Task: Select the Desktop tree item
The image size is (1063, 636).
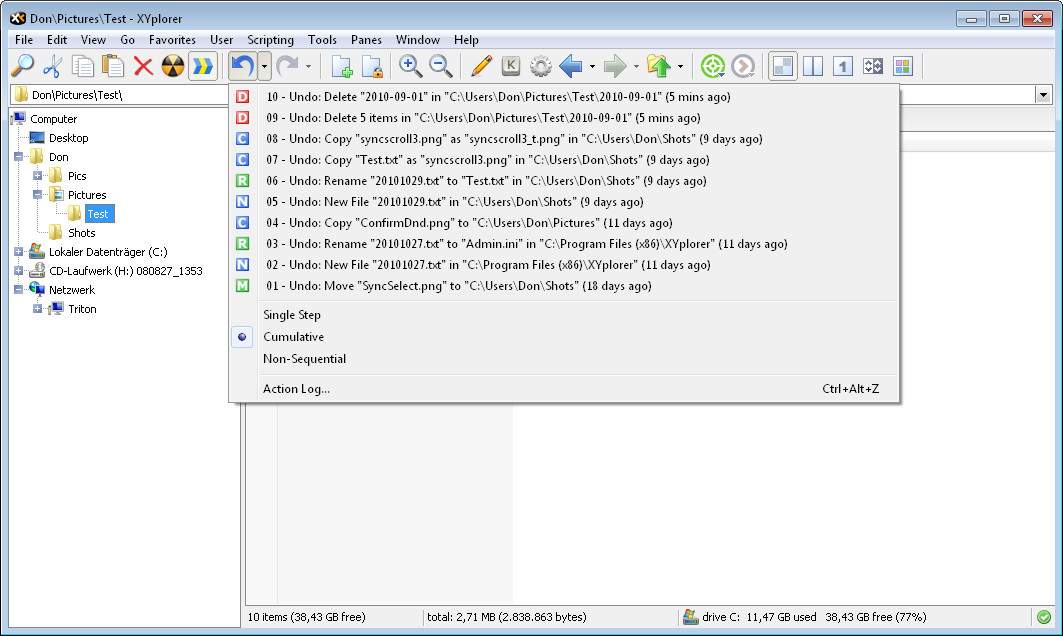Action: tap(68, 138)
